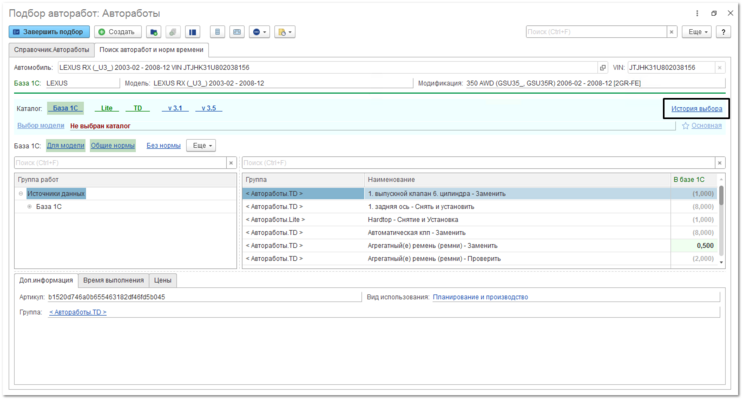This screenshot has width=743, height=400.
Task: Click the Модификация field
Action: click(595, 83)
